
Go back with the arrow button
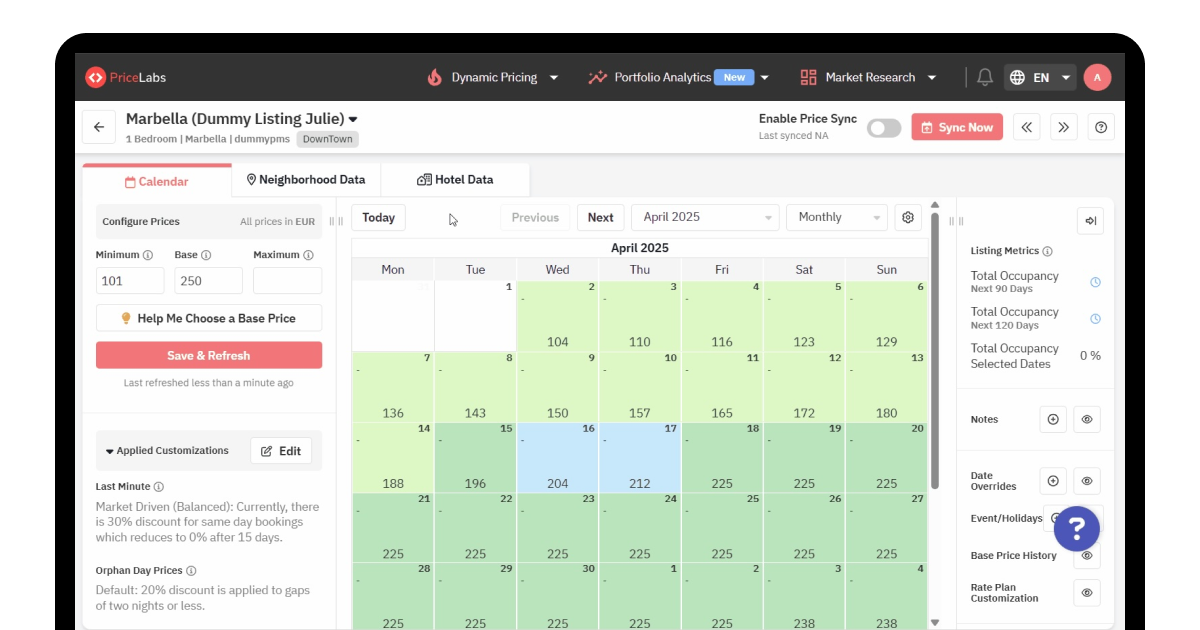click(x=99, y=127)
